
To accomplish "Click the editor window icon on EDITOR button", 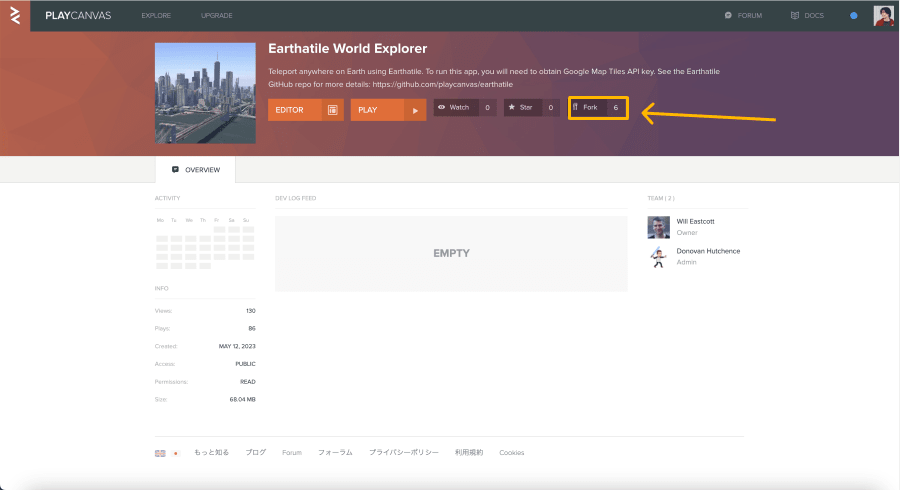I will tap(332, 110).
